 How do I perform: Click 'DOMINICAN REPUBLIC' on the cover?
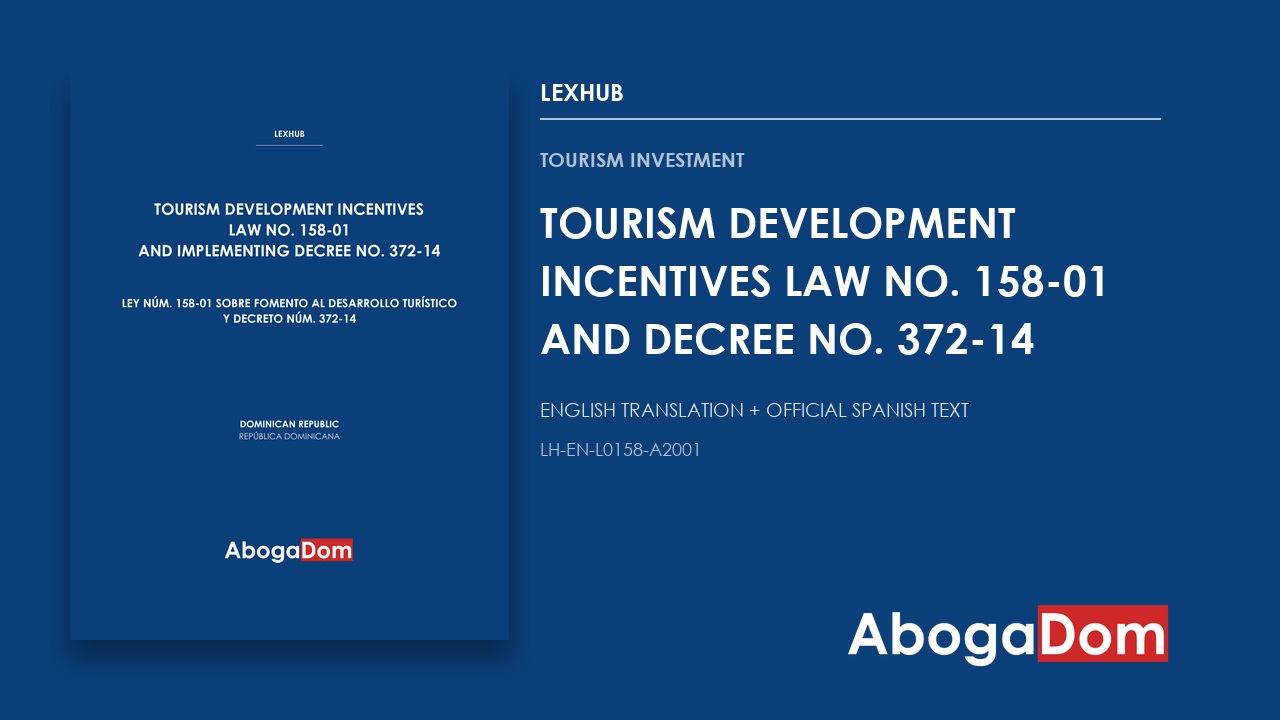(x=289, y=424)
